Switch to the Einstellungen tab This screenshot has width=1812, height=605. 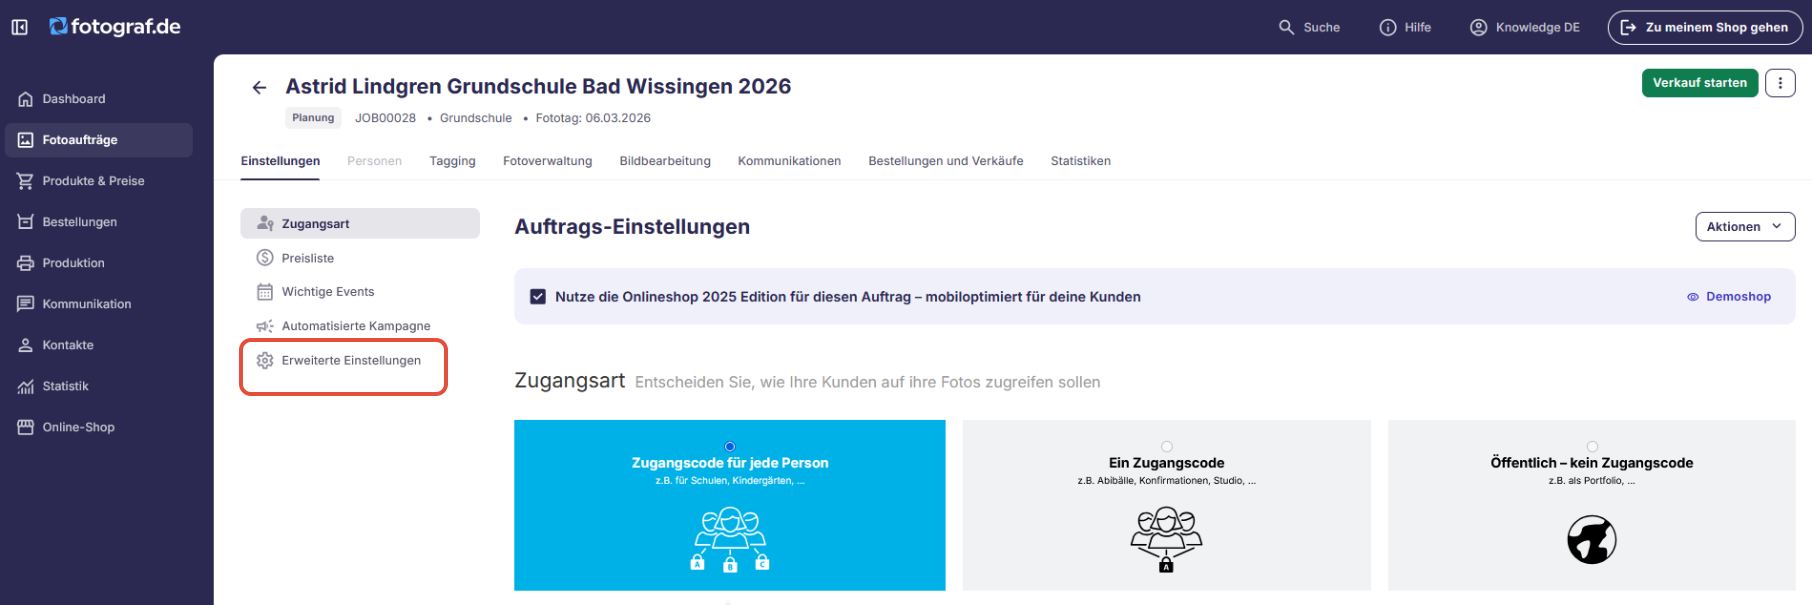pos(280,161)
